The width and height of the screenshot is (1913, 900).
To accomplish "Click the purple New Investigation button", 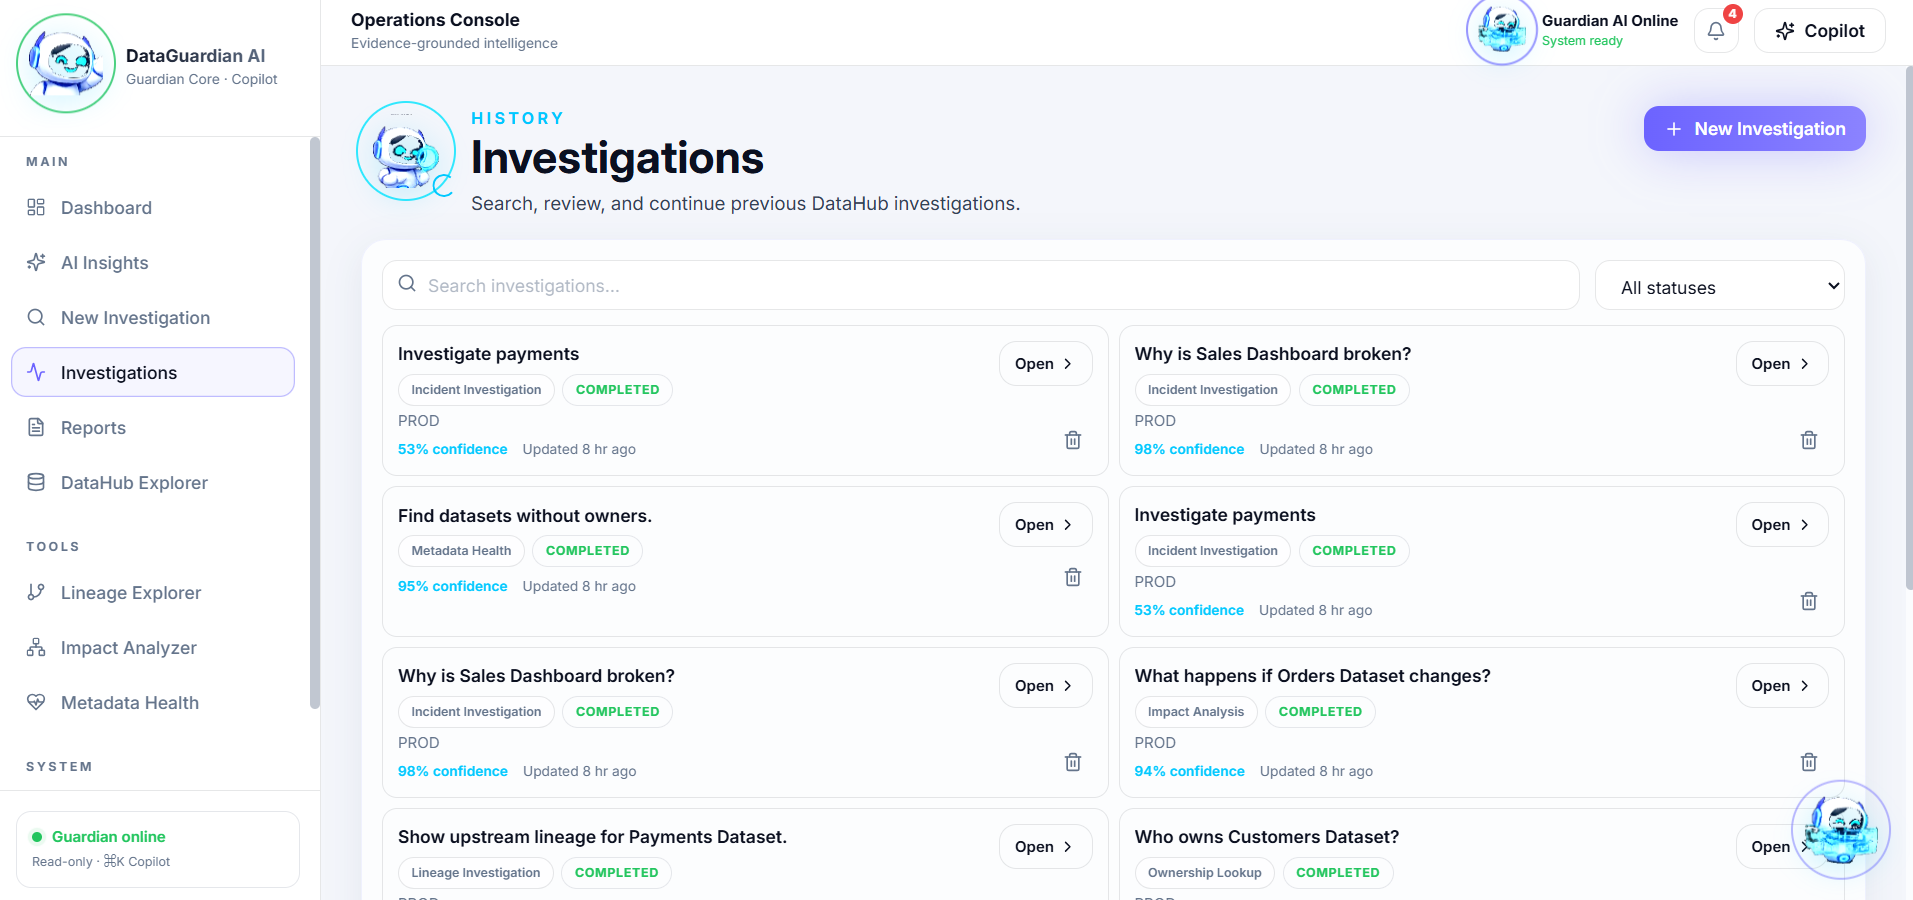I will 1755,129.
